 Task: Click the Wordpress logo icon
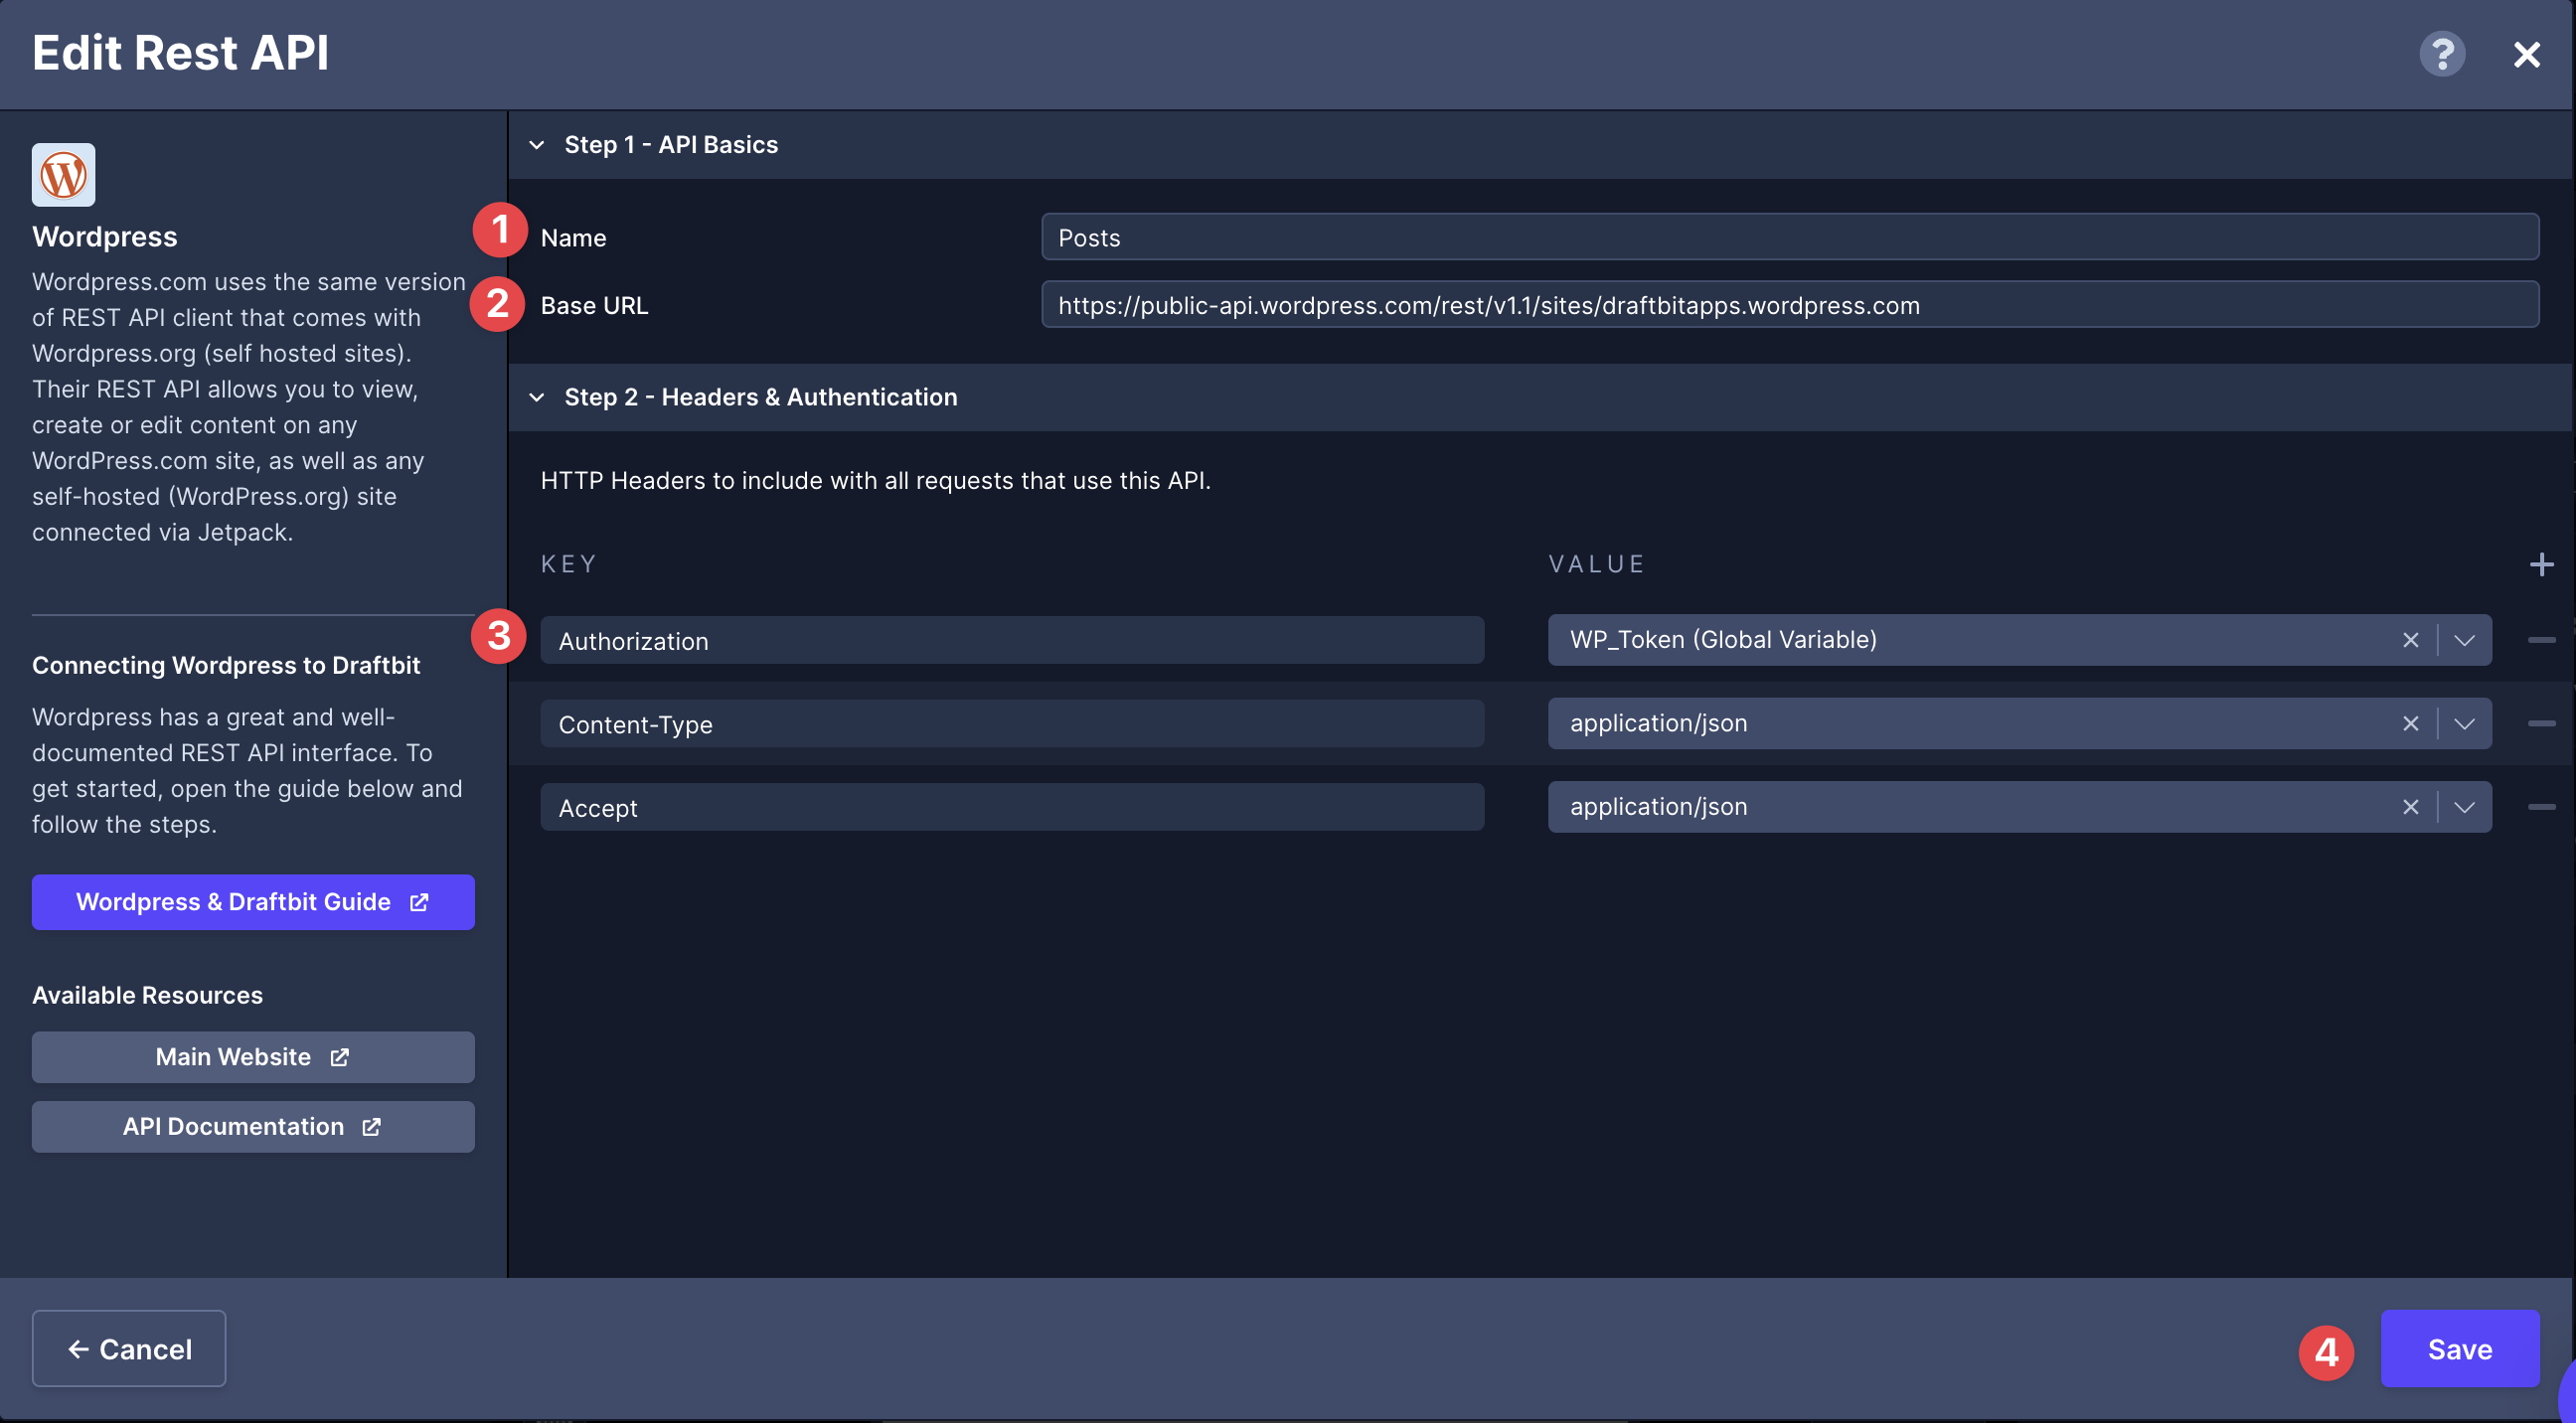coord(64,175)
